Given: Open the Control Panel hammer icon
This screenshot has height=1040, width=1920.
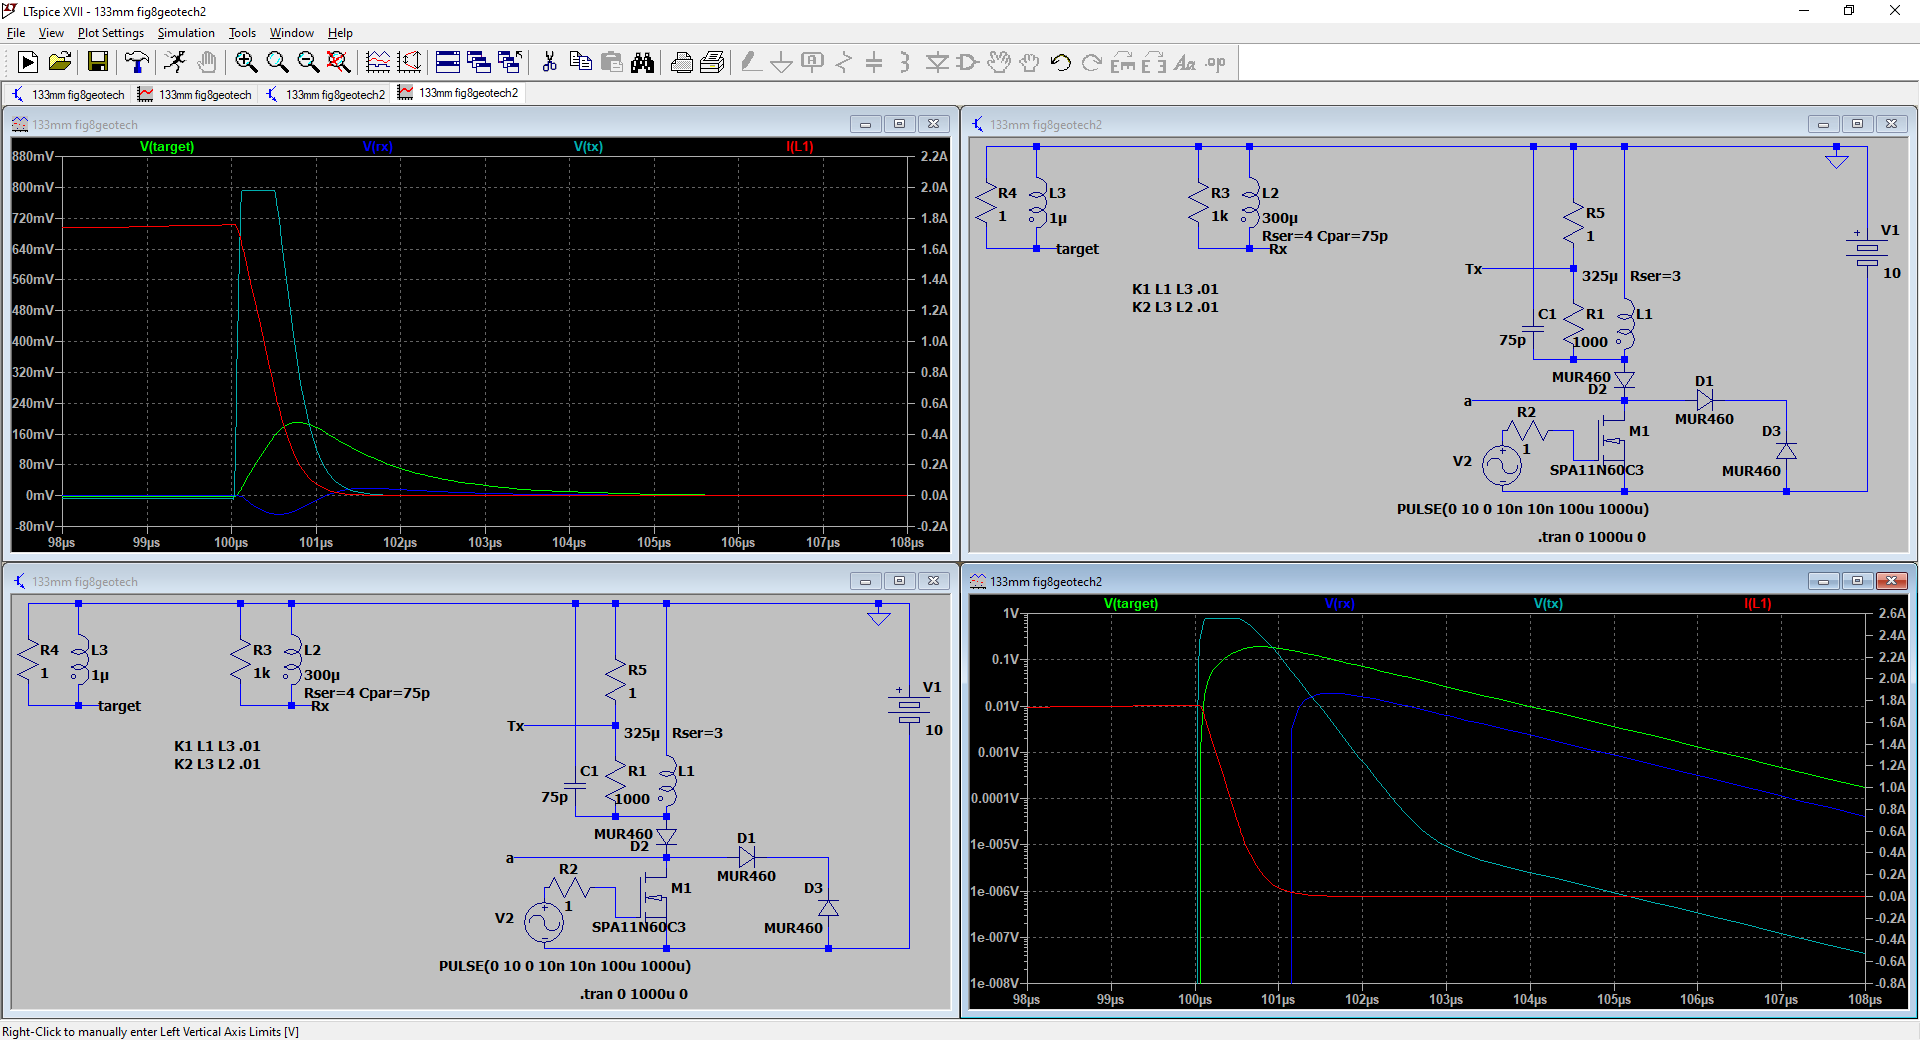Looking at the screenshot, I should tap(137, 63).
